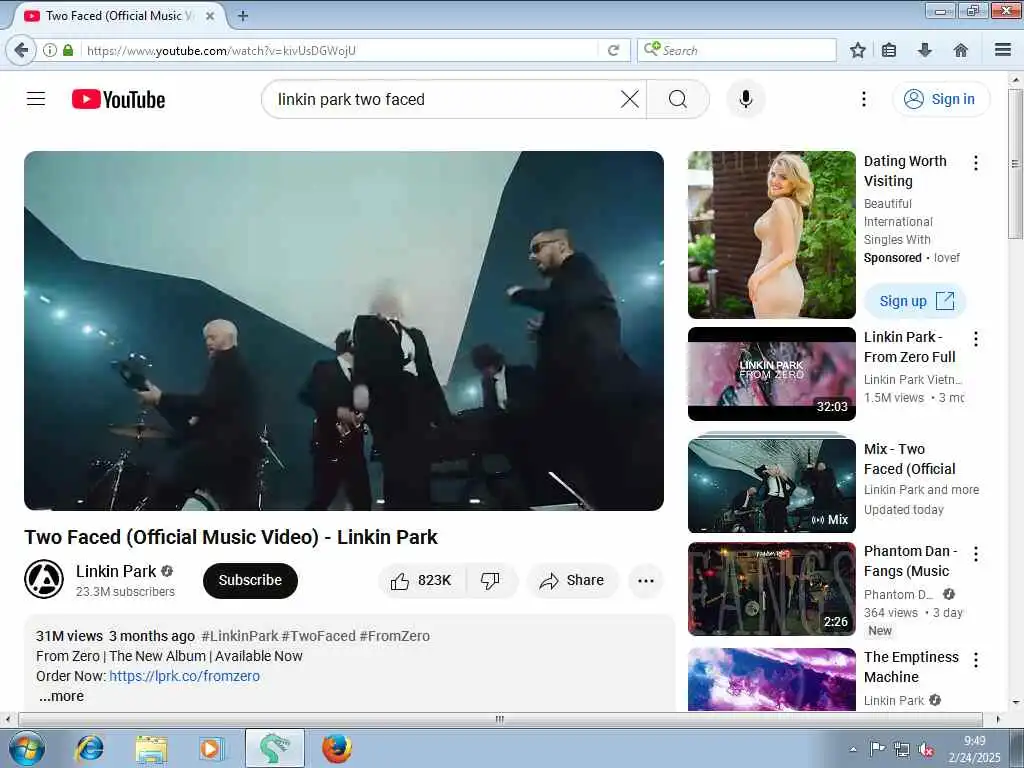The height and width of the screenshot is (768, 1024).
Task: Start voice search with microphone icon
Action: tap(746, 99)
